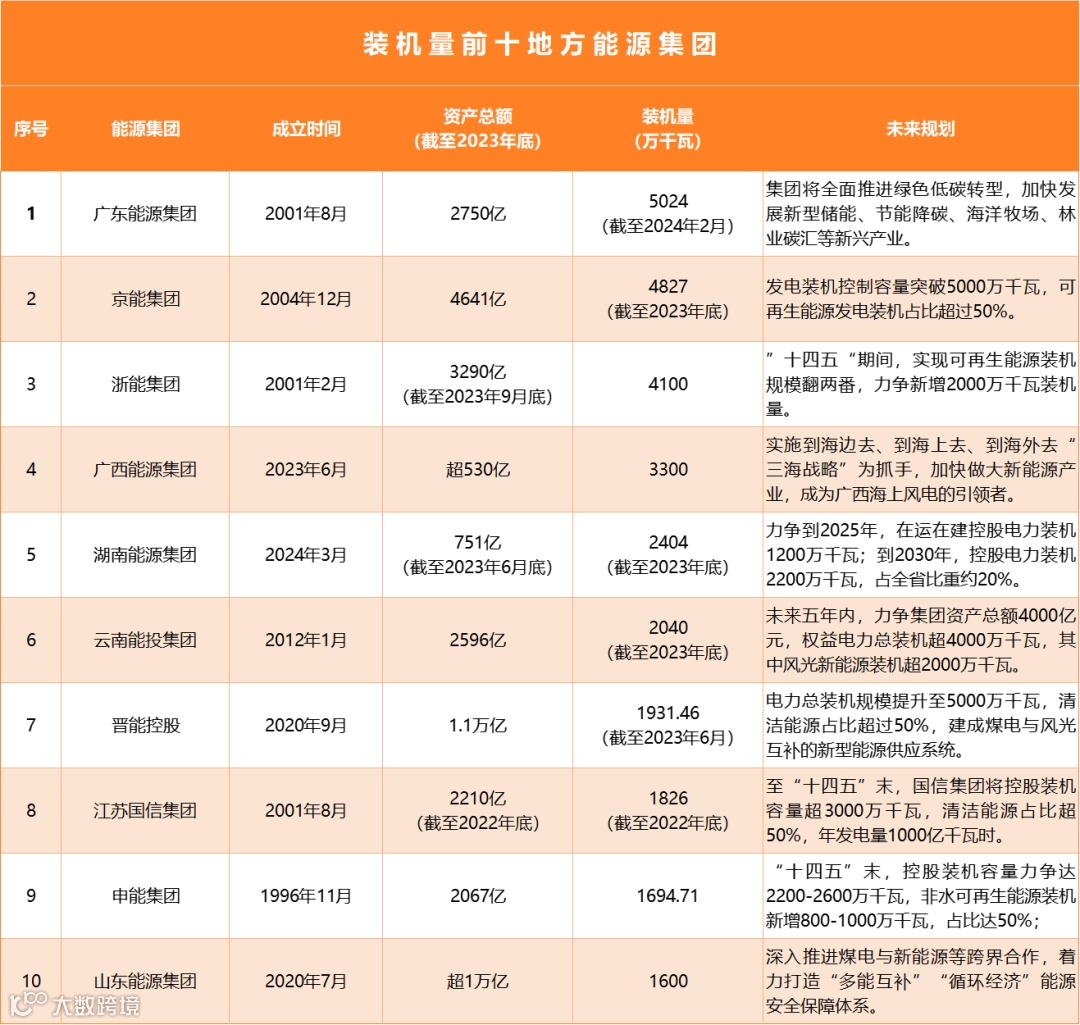Screen dimensions: 1080x1025
Task: Select the 申能集团 cell
Action: (145, 896)
